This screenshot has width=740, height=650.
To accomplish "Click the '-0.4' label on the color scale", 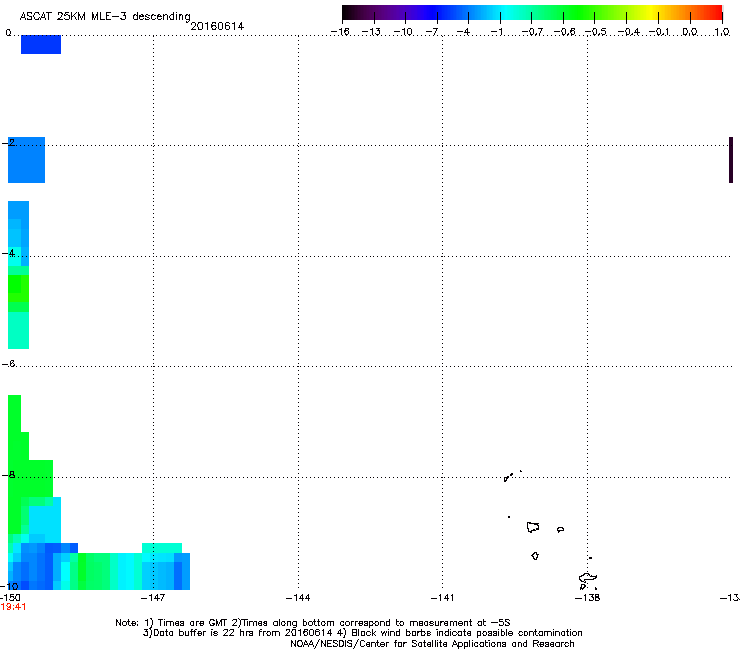I will tap(628, 32).
